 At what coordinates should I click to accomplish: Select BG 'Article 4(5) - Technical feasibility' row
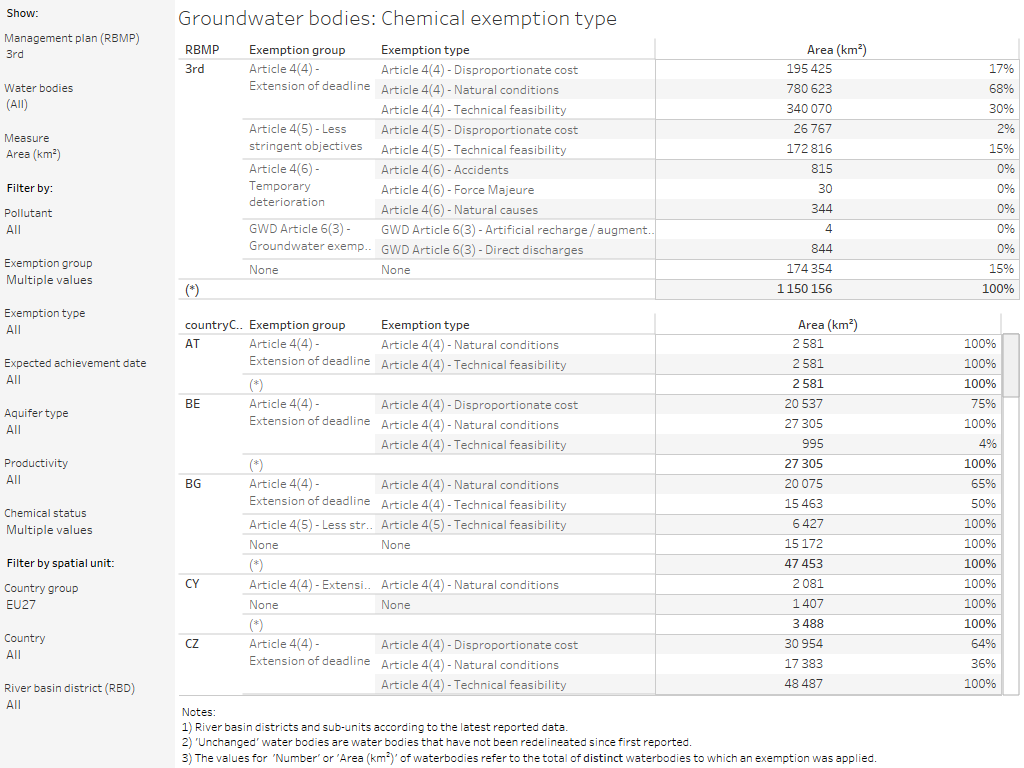point(473,525)
